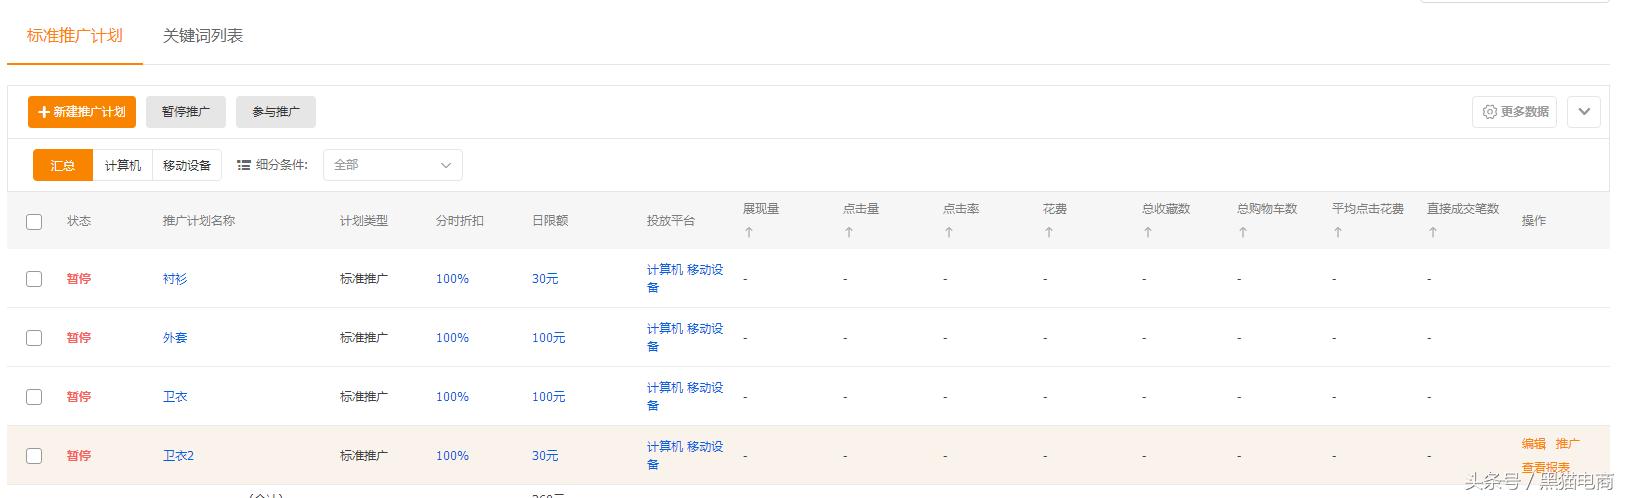Open the 卫衣2 plan link
Viewport: 1626px width, 498px height.
pos(178,456)
